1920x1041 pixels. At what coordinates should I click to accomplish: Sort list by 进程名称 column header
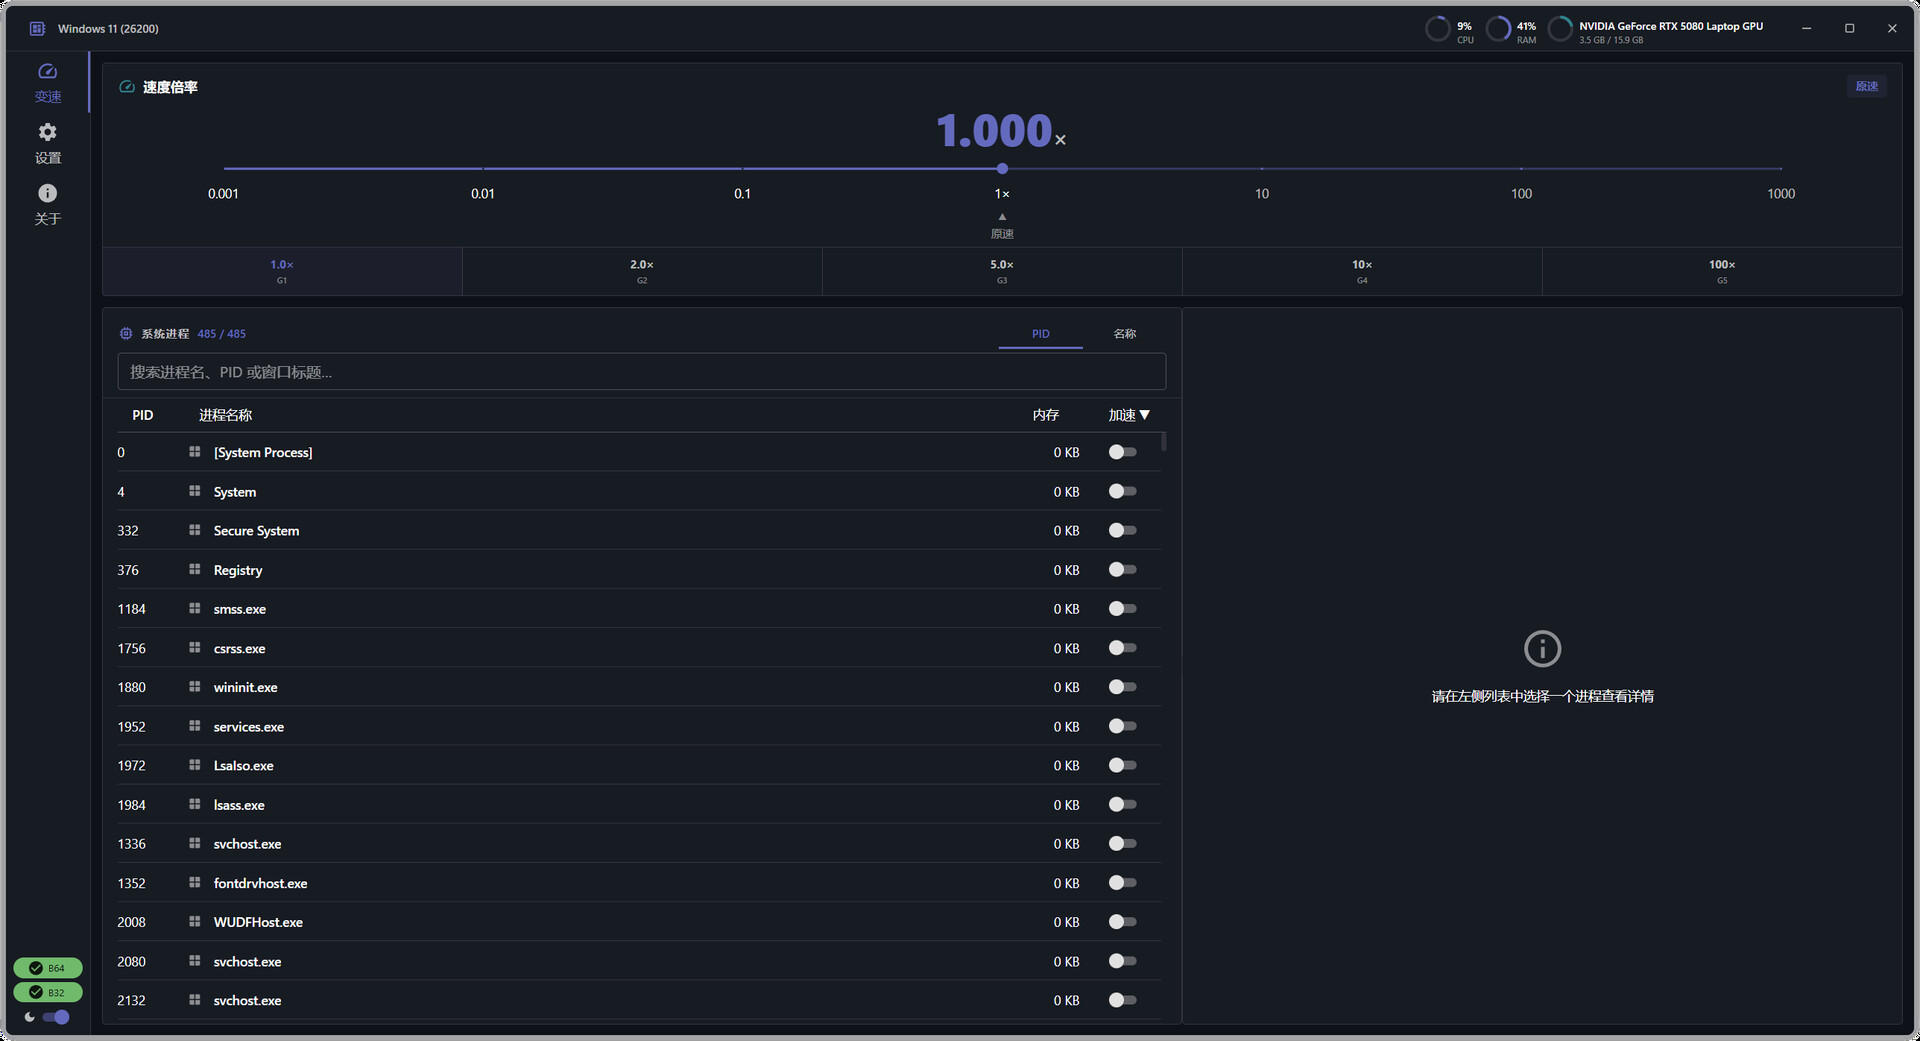coord(225,415)
